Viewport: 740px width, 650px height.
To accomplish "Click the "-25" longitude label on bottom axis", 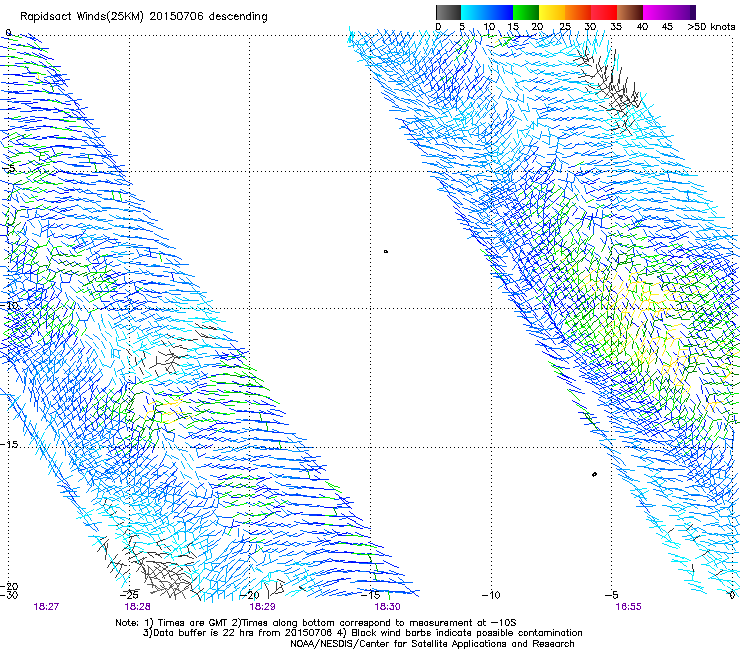I will click(x=129, y=595).
